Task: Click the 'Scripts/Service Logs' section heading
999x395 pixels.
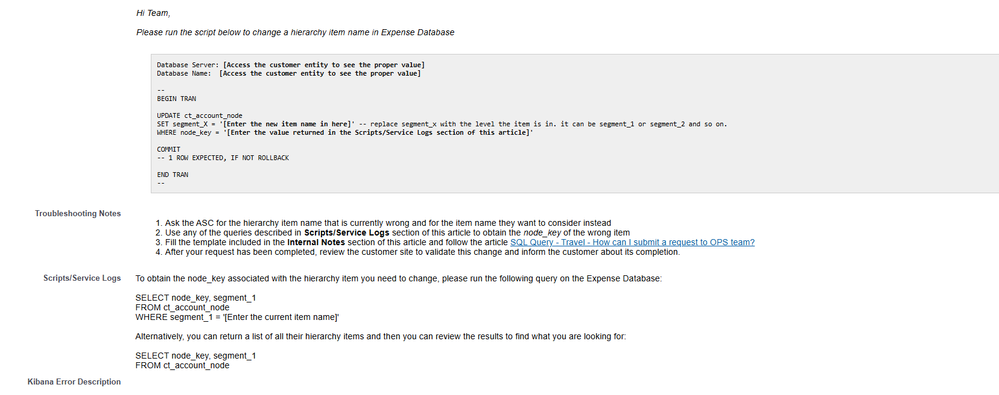Action: click(x=82, y=278)
